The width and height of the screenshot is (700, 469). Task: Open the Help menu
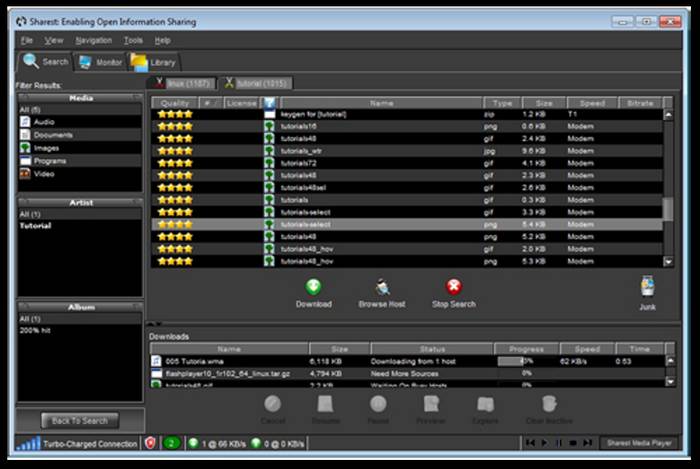(x=162, y=40)
